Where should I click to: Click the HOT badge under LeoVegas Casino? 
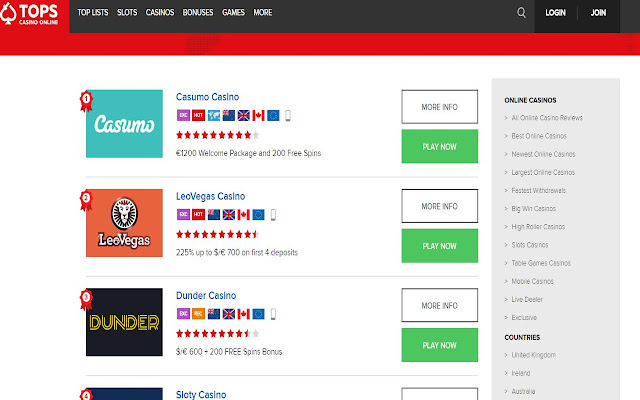[198, 215]
